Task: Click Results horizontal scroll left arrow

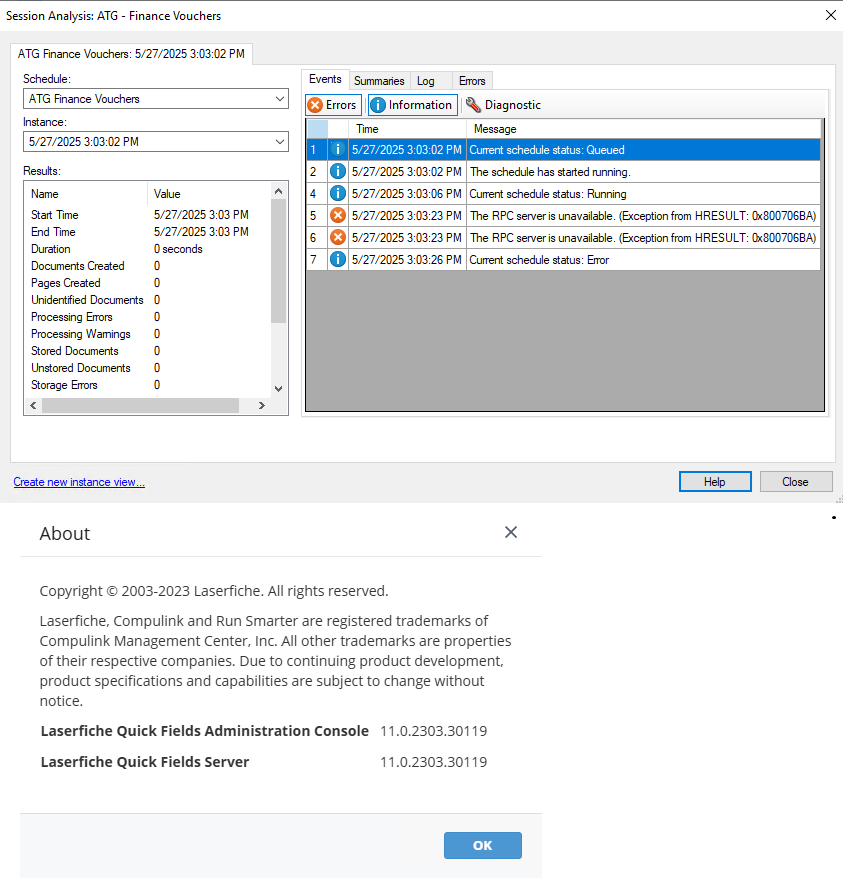Action: (x=33, y=405)
